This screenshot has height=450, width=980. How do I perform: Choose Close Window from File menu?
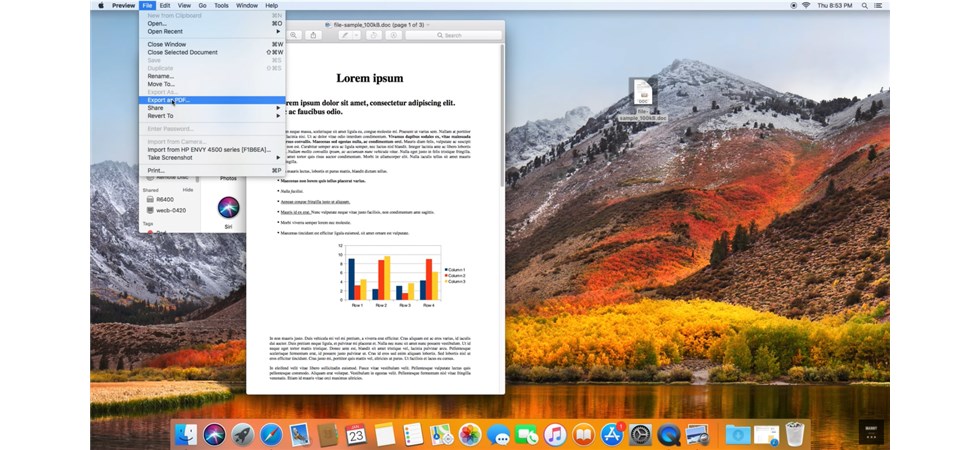(167, 44)
